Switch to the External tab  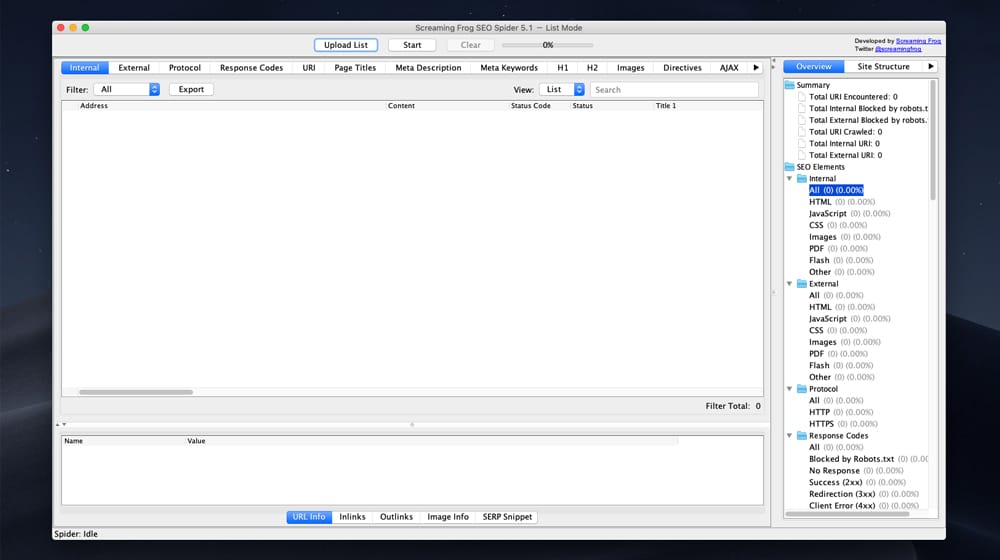(134, 68)
